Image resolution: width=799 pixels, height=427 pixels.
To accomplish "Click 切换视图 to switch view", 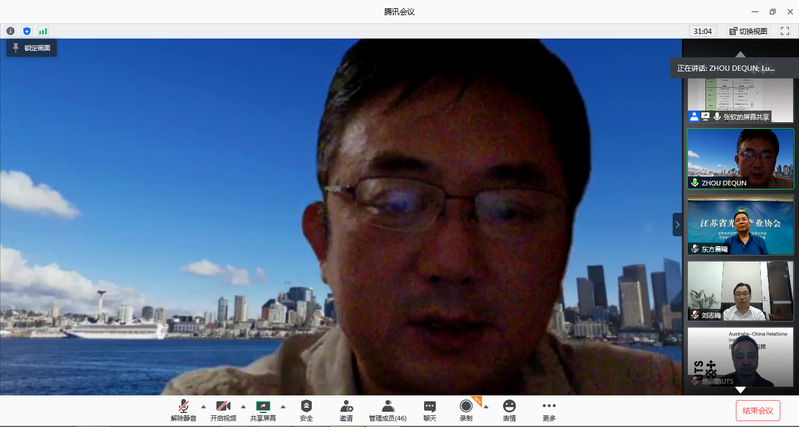I will pyautogui.click(x=748, y=31).
